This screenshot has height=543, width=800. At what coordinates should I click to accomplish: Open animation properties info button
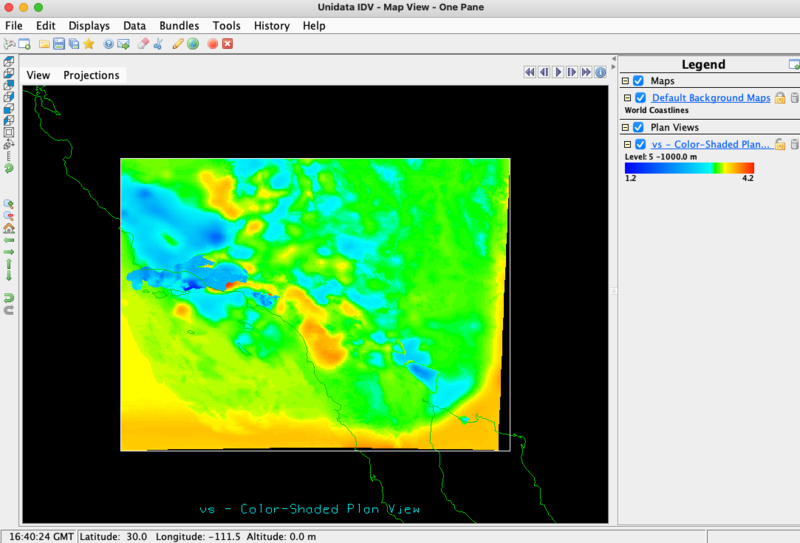click(x=601, y=72)
